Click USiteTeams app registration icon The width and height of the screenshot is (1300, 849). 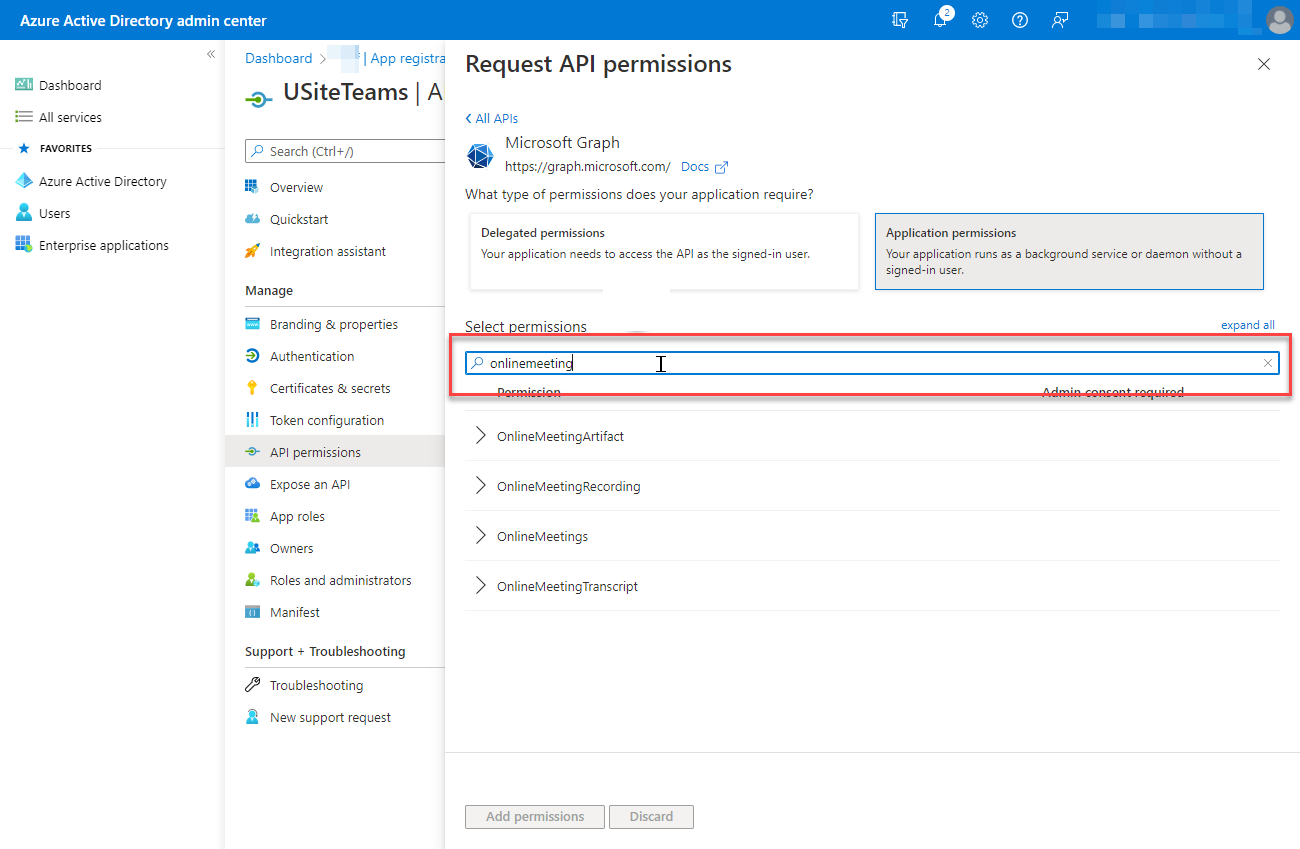point(259,98)
